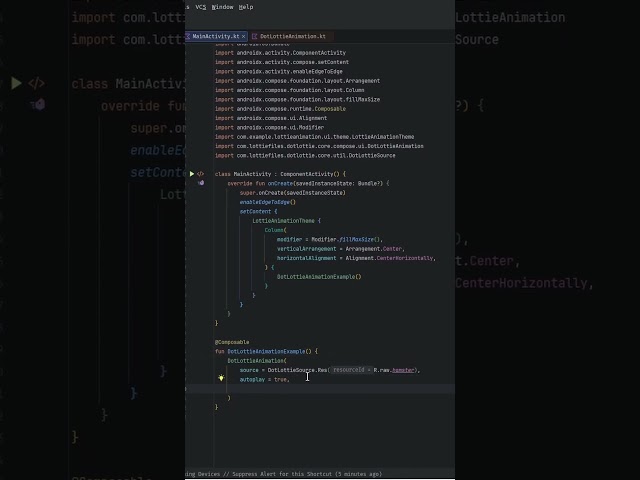Click the import ending in 'layout.Arrangement'
Screen dimensions: 640x480
tap(298, 81)
